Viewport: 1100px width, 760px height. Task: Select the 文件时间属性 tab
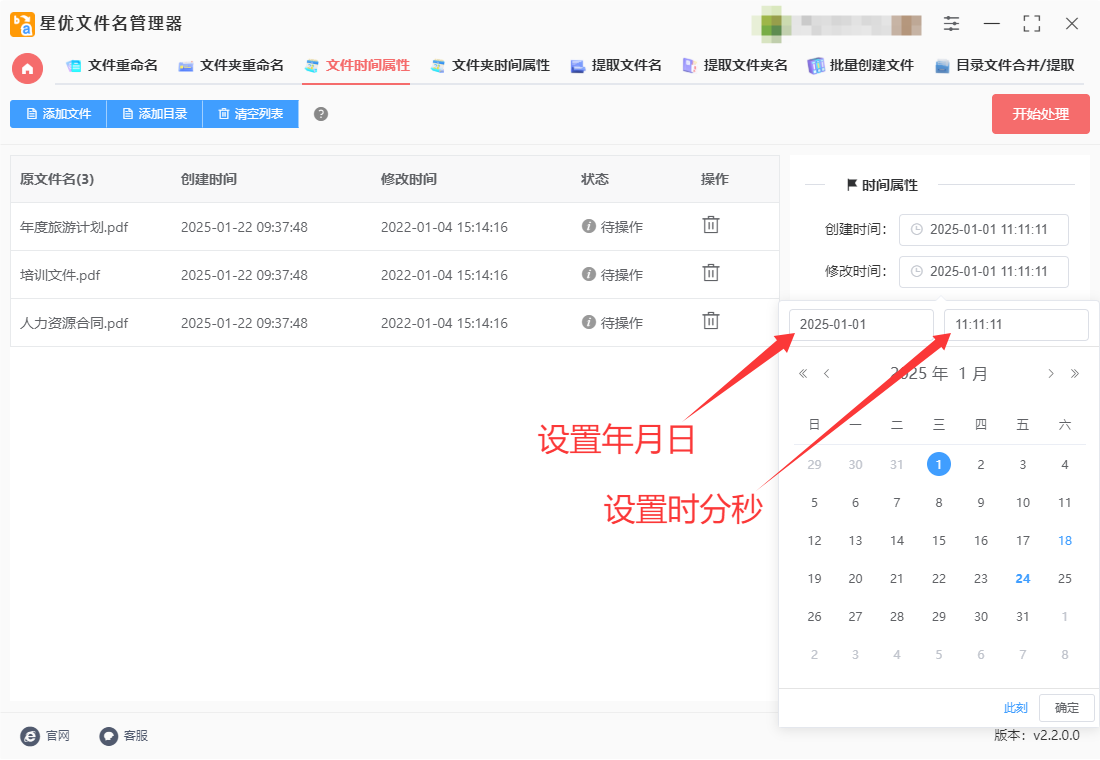356,66
